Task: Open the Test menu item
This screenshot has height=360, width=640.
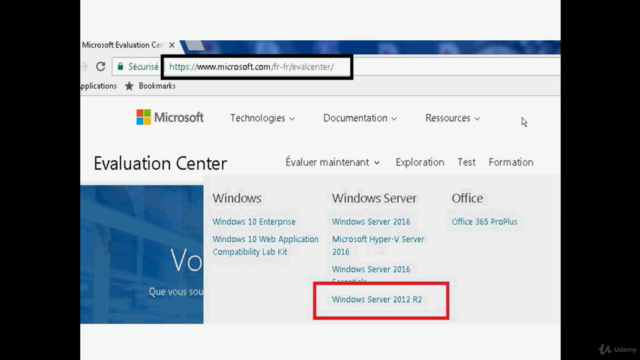Action: [466, 162]
